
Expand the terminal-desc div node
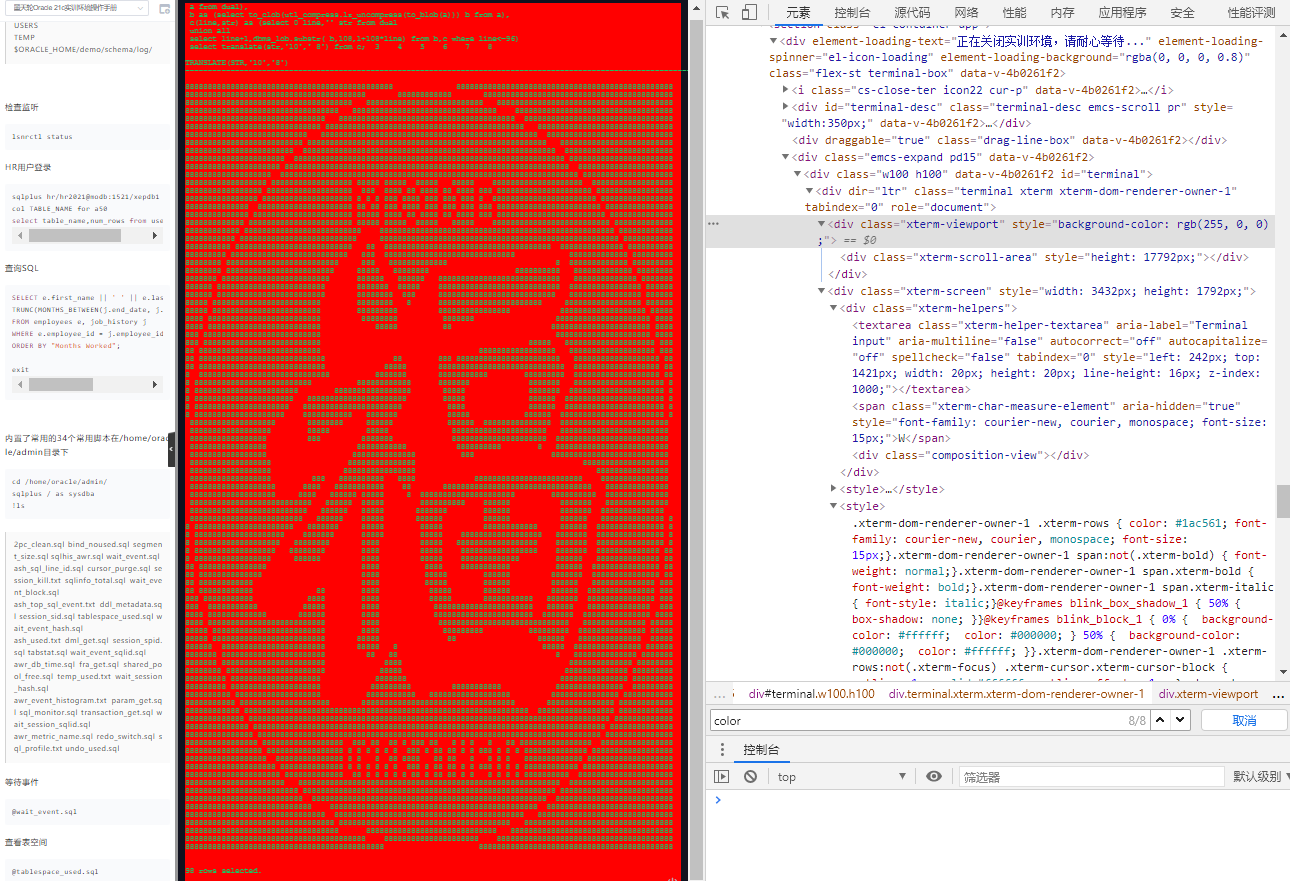click(x=785, y=107)
